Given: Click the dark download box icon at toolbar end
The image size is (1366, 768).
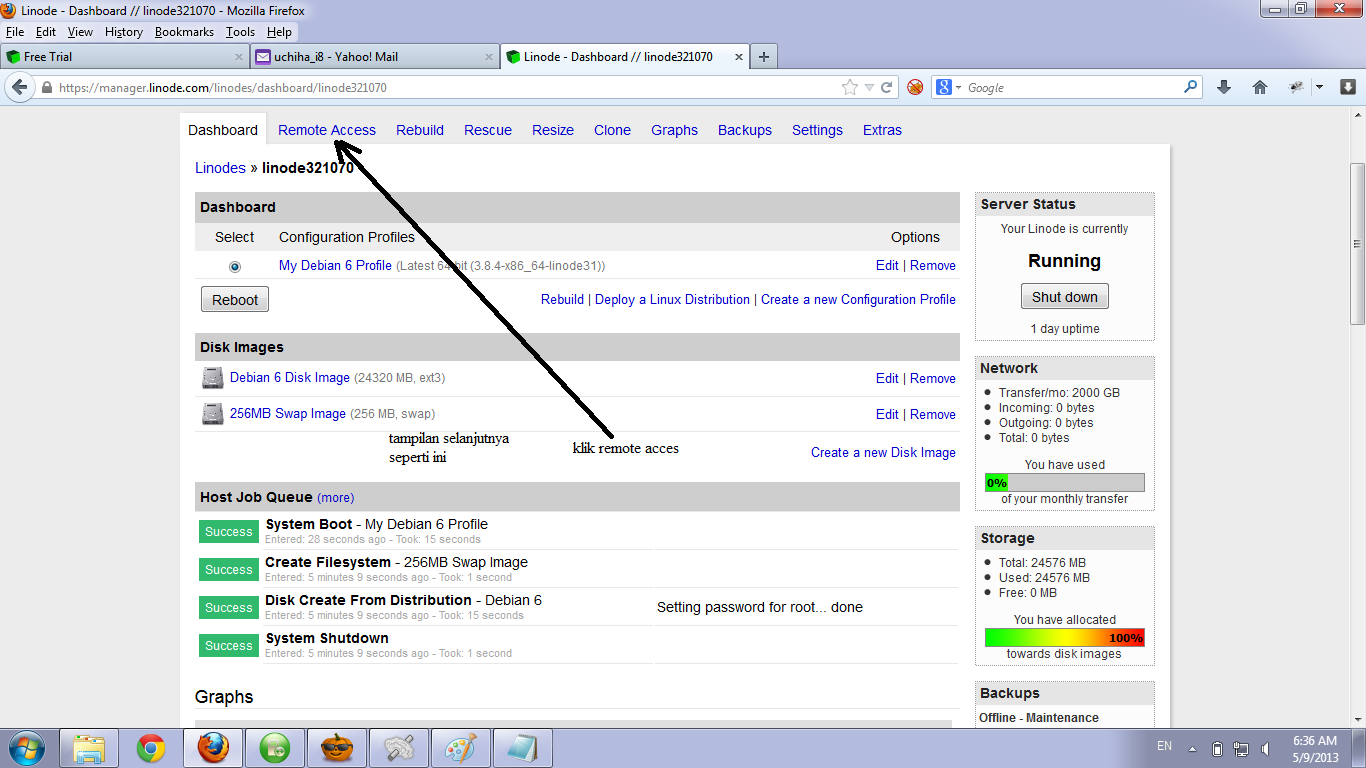Looking at the screenshot, I should coord(1347,87).
